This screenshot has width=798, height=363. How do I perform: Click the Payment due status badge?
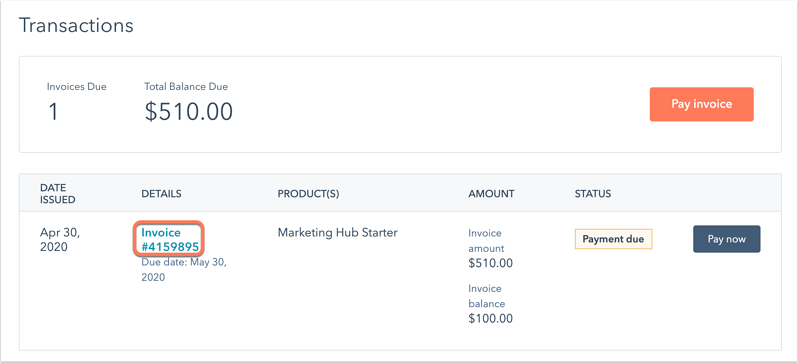click(x=613, y=239)
